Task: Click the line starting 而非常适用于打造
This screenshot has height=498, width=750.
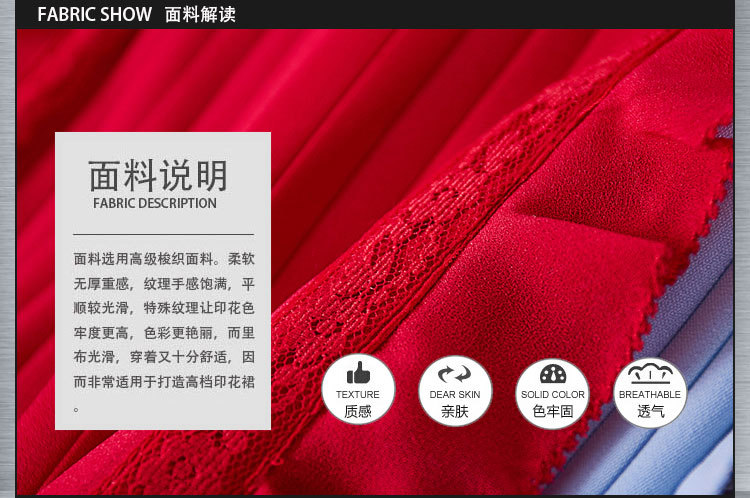Action: coord(164,382)
